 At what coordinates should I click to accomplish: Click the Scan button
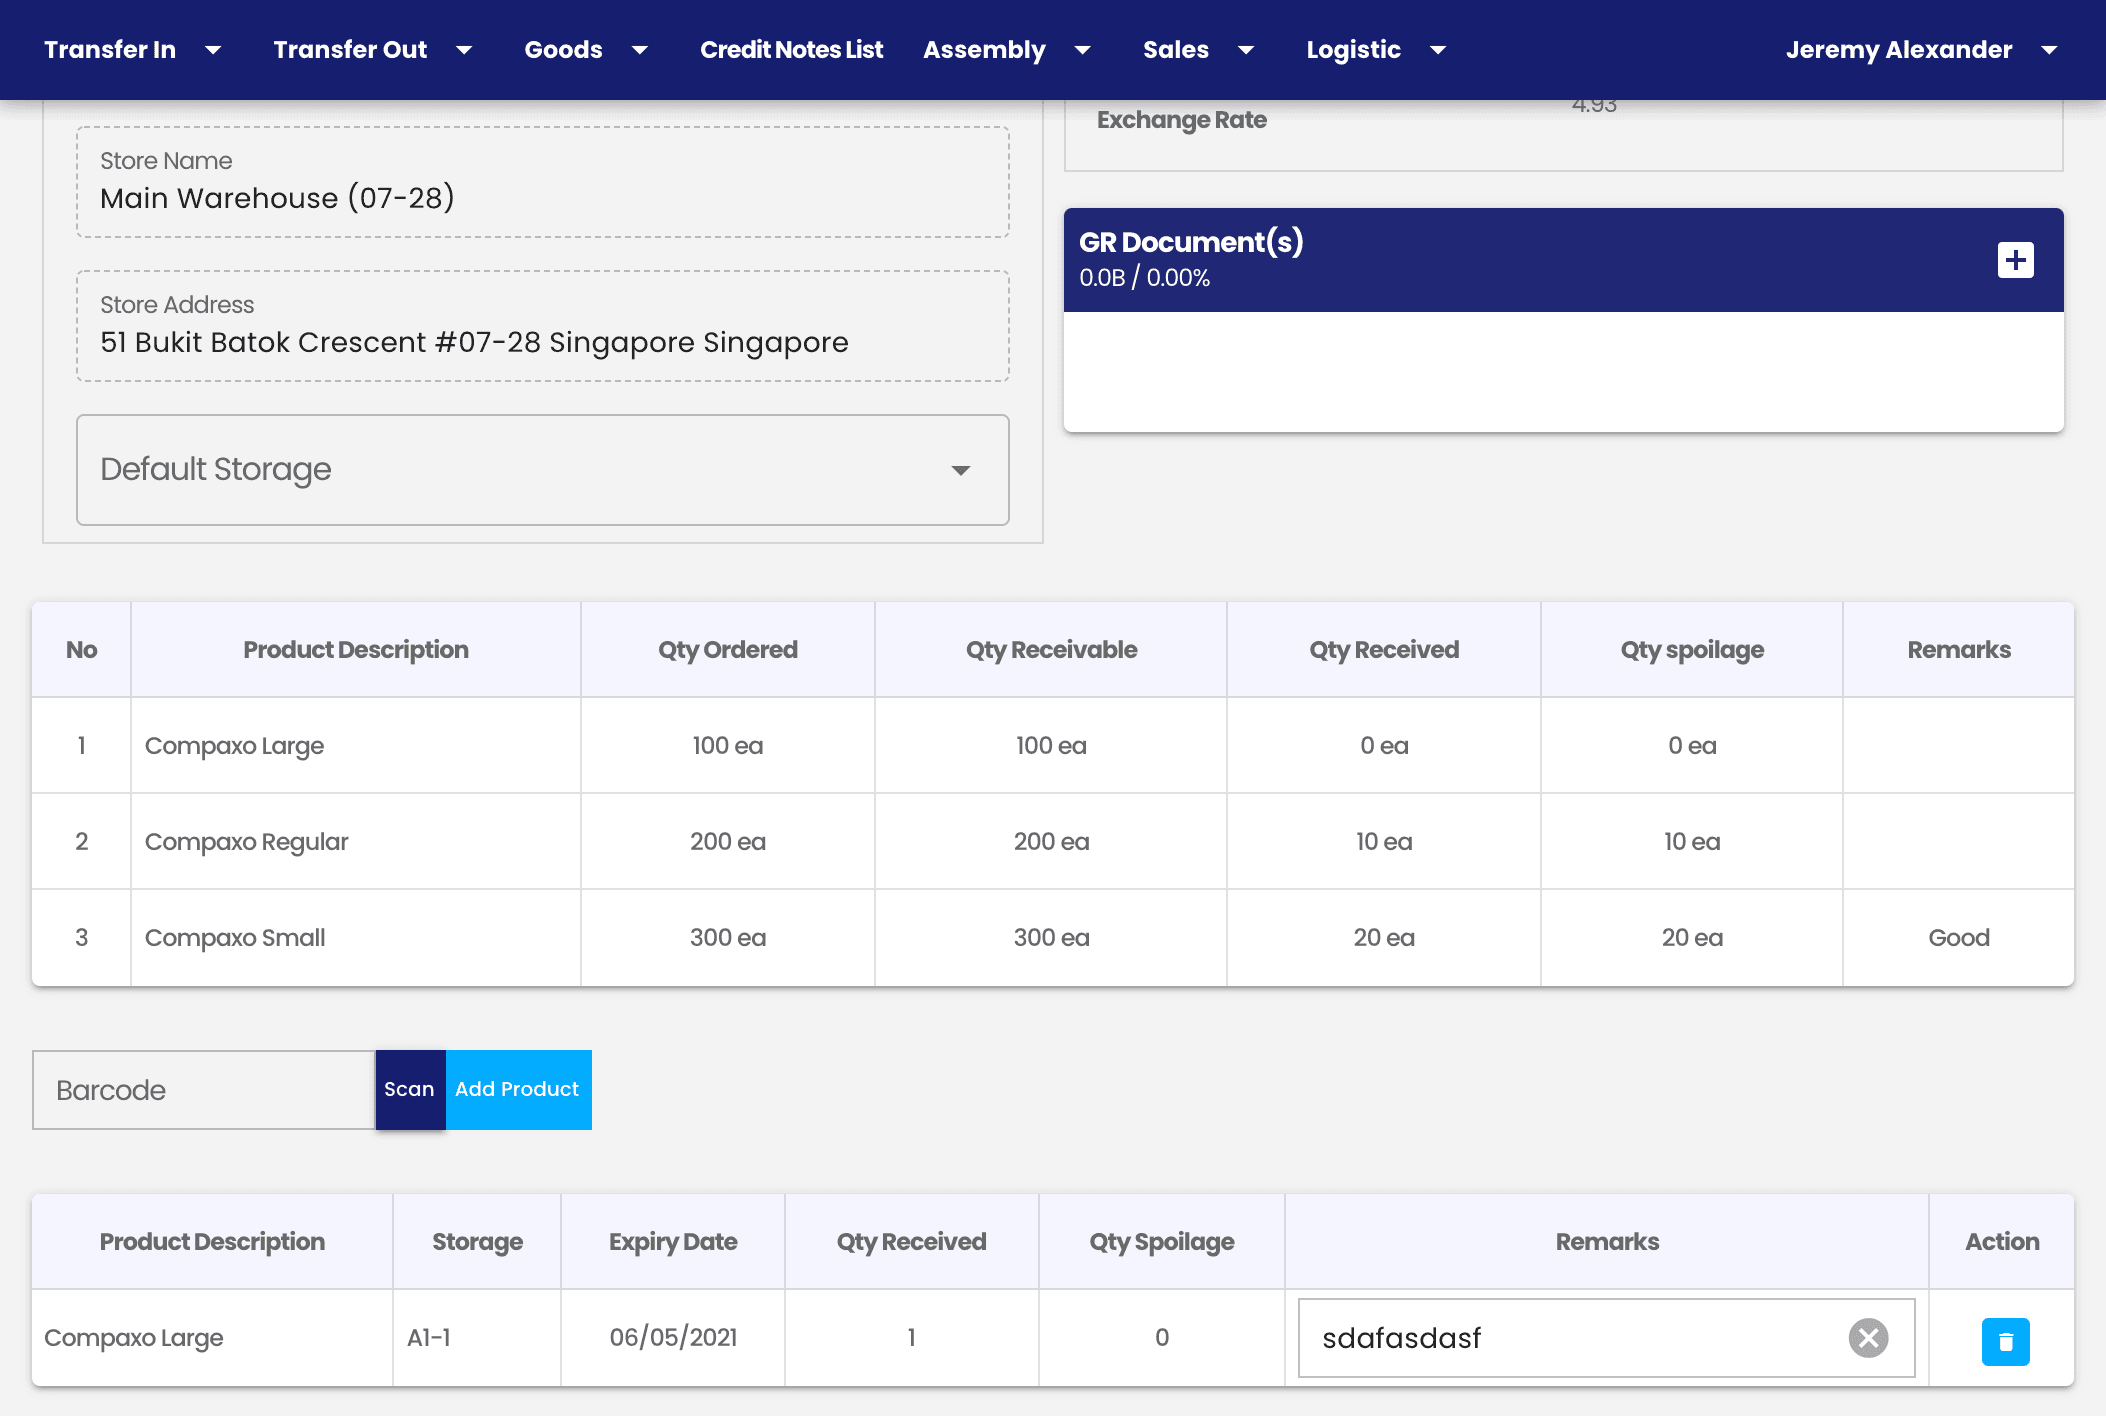[x=410, y=1090]
